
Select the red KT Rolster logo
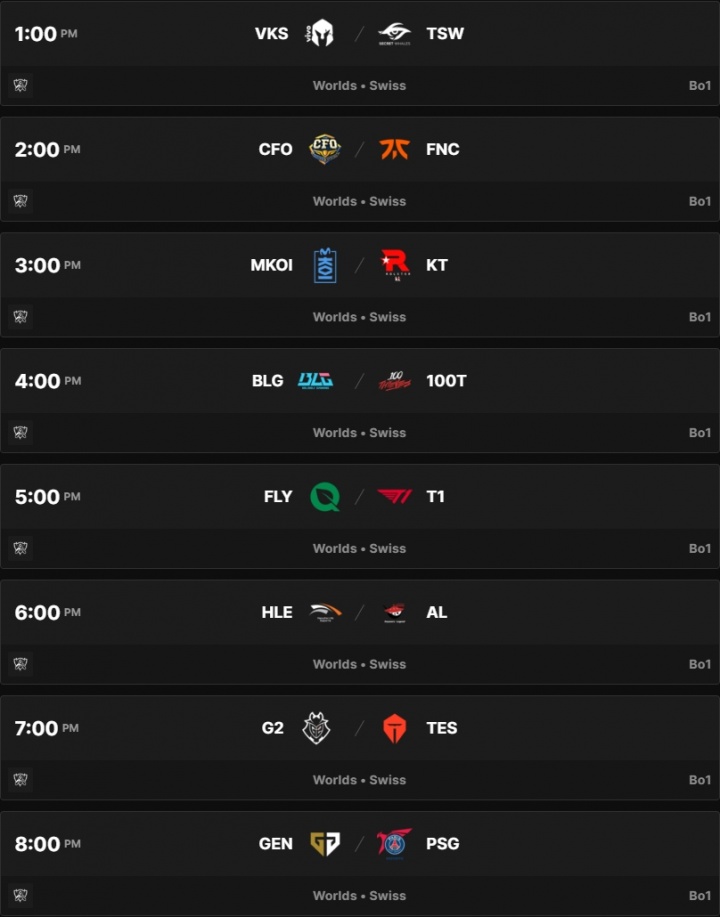click(394, 265)
